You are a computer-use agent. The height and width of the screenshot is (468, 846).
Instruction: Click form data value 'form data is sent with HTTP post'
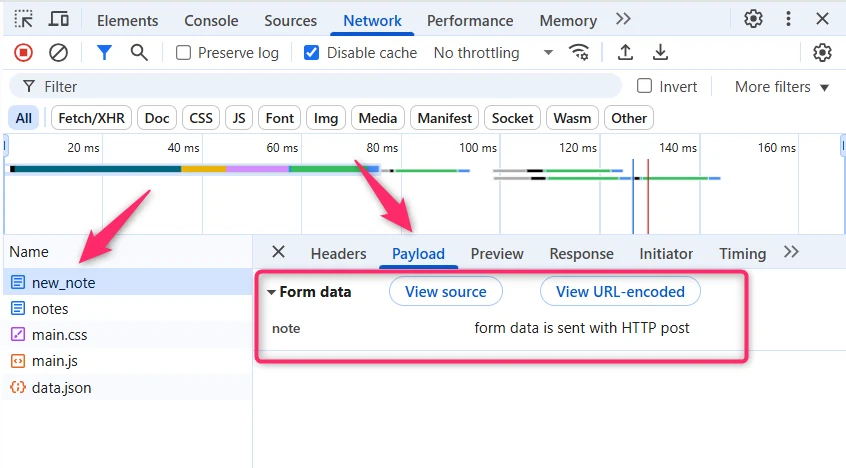coord(582,328)
